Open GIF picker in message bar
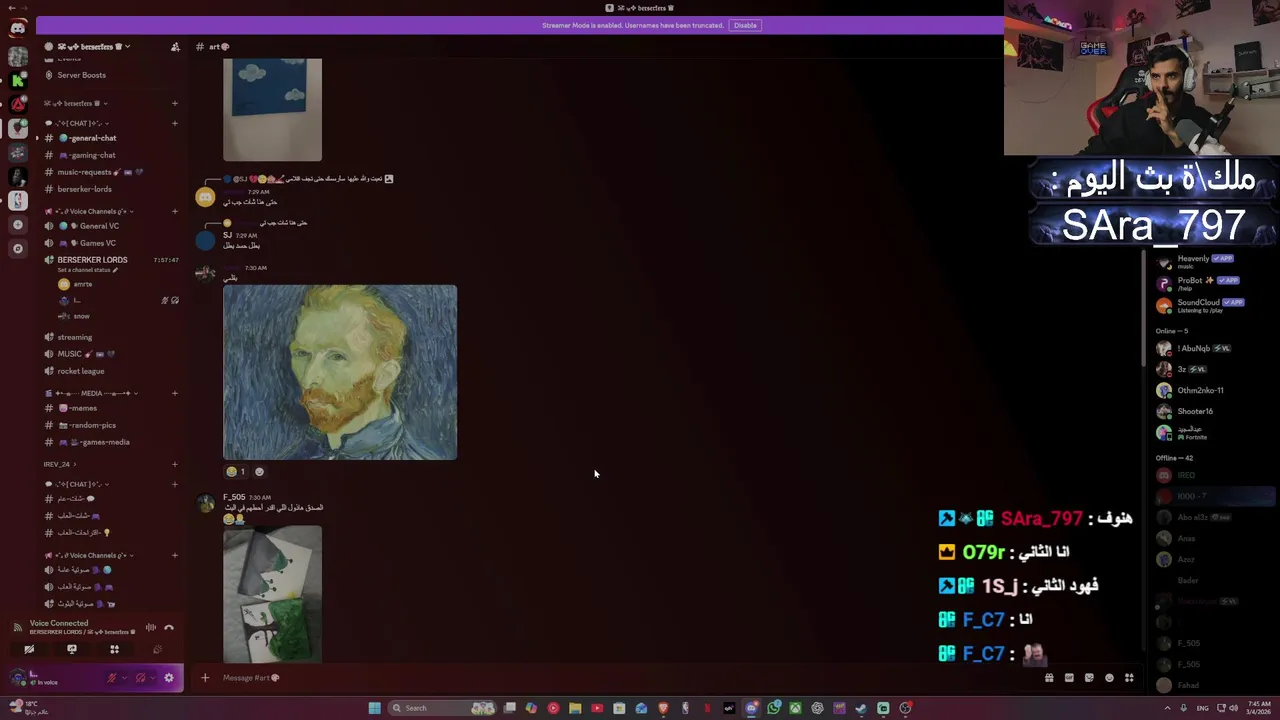Viewport: 1280px width, 720px height. [x=1069, y=678]
